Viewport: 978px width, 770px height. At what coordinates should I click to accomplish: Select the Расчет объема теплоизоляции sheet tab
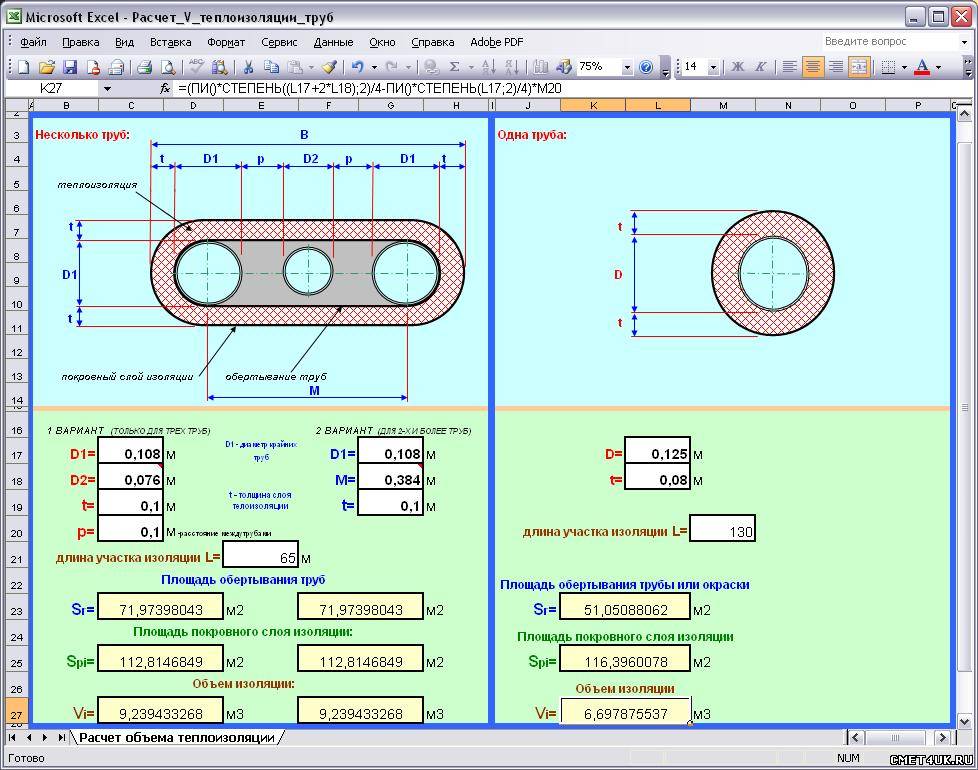(x=177, y=738)
